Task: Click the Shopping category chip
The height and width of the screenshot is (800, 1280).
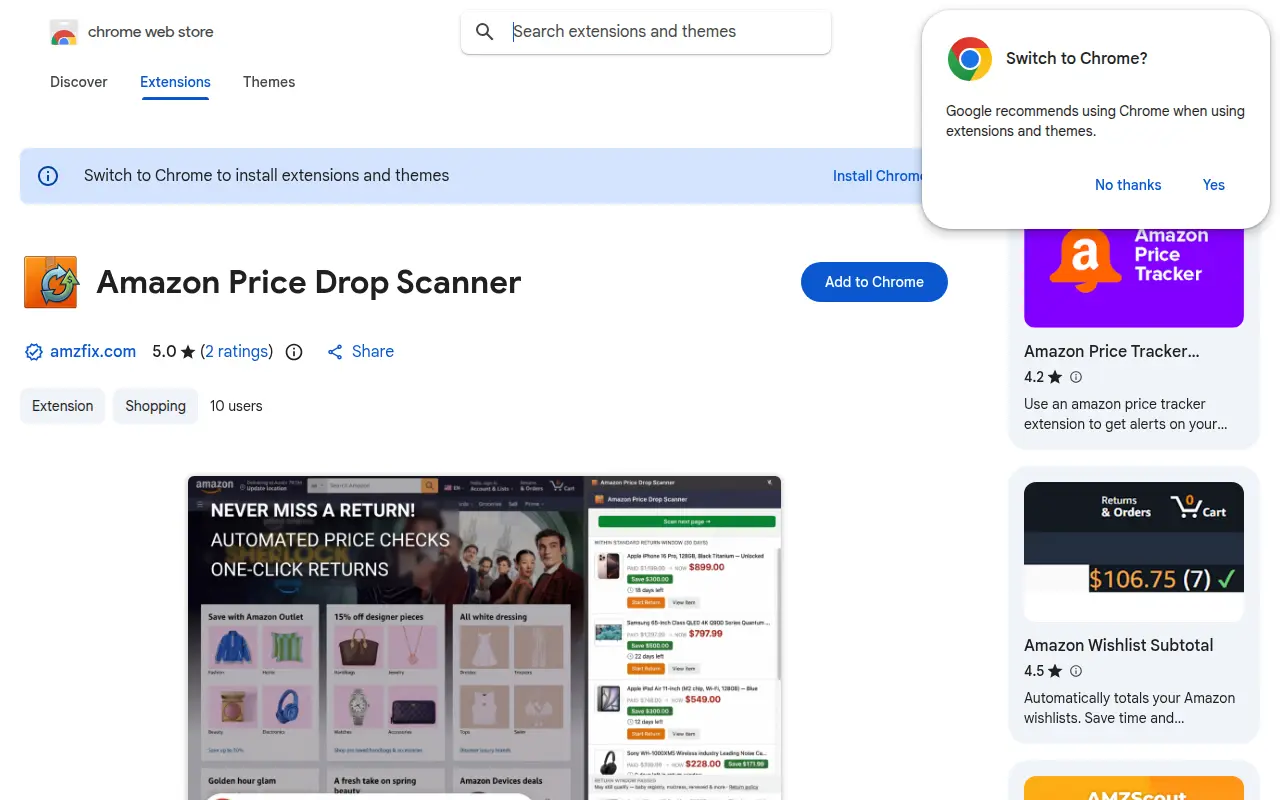Action: pyautogui.click(x=155, y=406)
